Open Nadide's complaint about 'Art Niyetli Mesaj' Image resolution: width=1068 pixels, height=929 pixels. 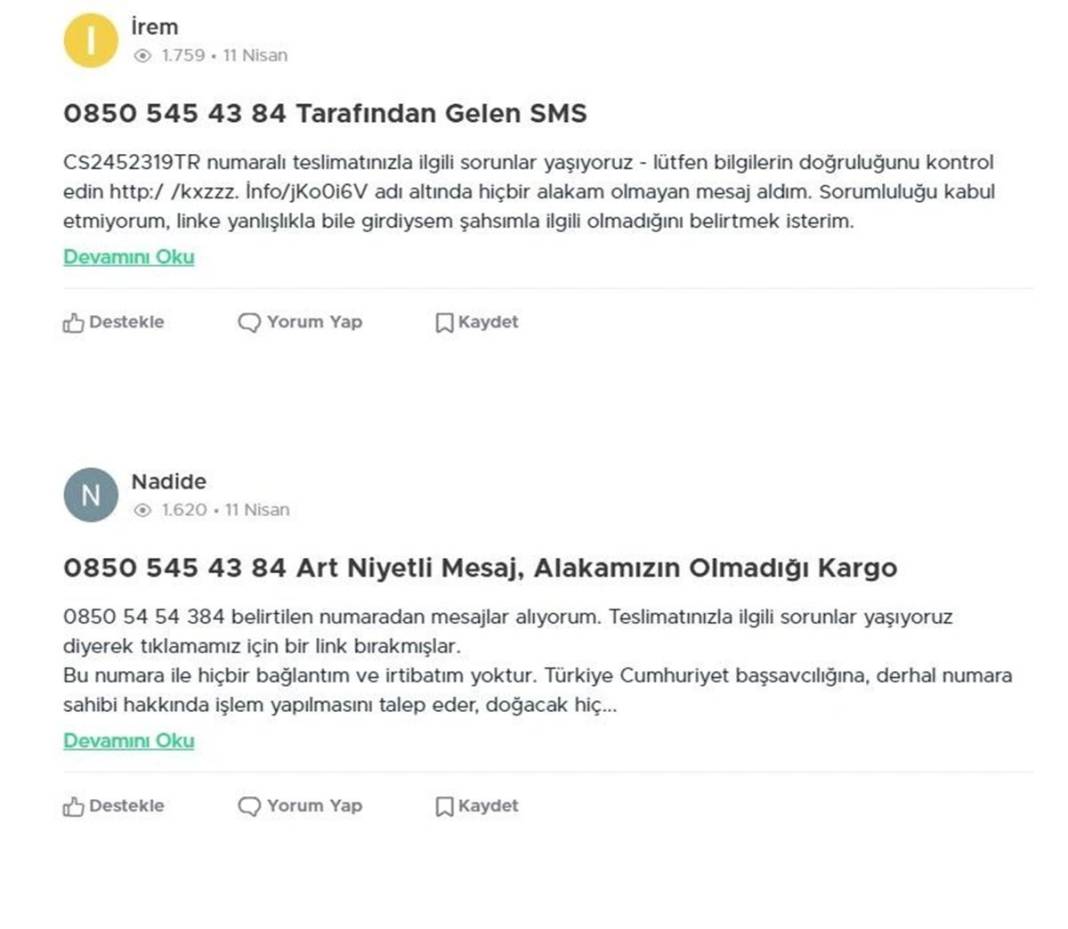click(x=480, y=567)
